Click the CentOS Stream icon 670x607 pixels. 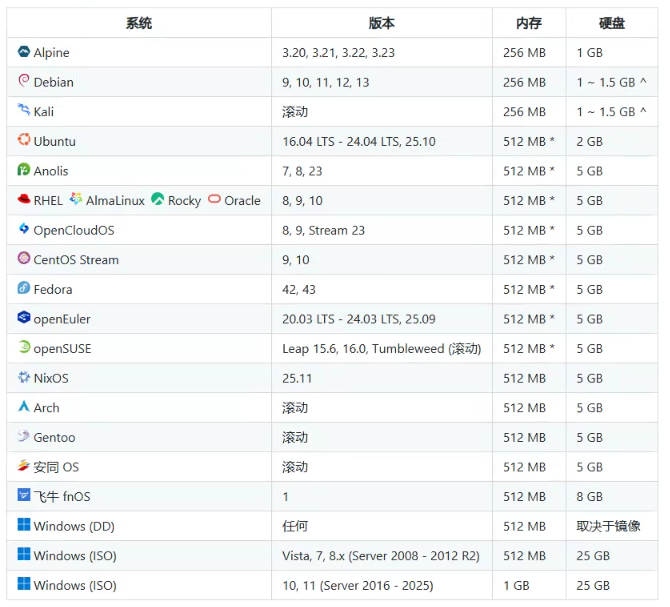(x=24, y=259)
